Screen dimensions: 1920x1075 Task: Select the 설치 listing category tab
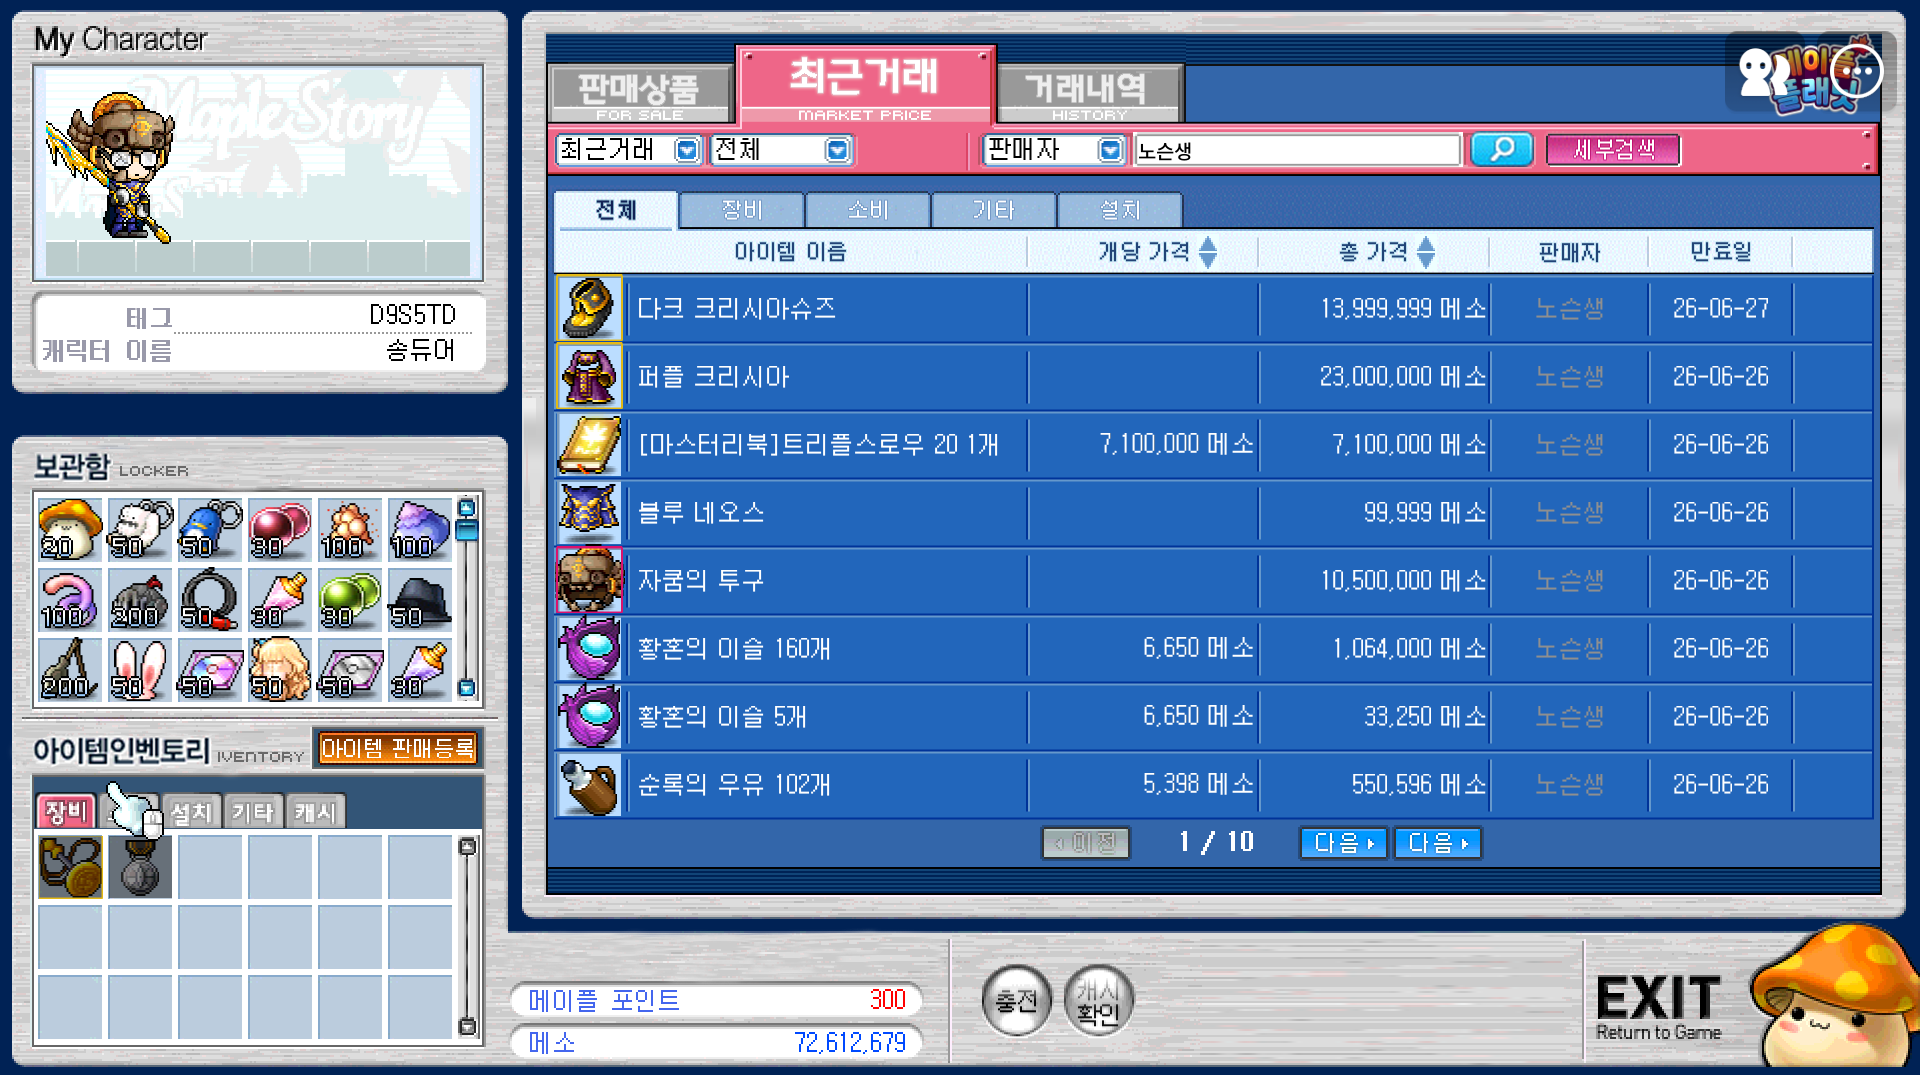click(1120, 210)
